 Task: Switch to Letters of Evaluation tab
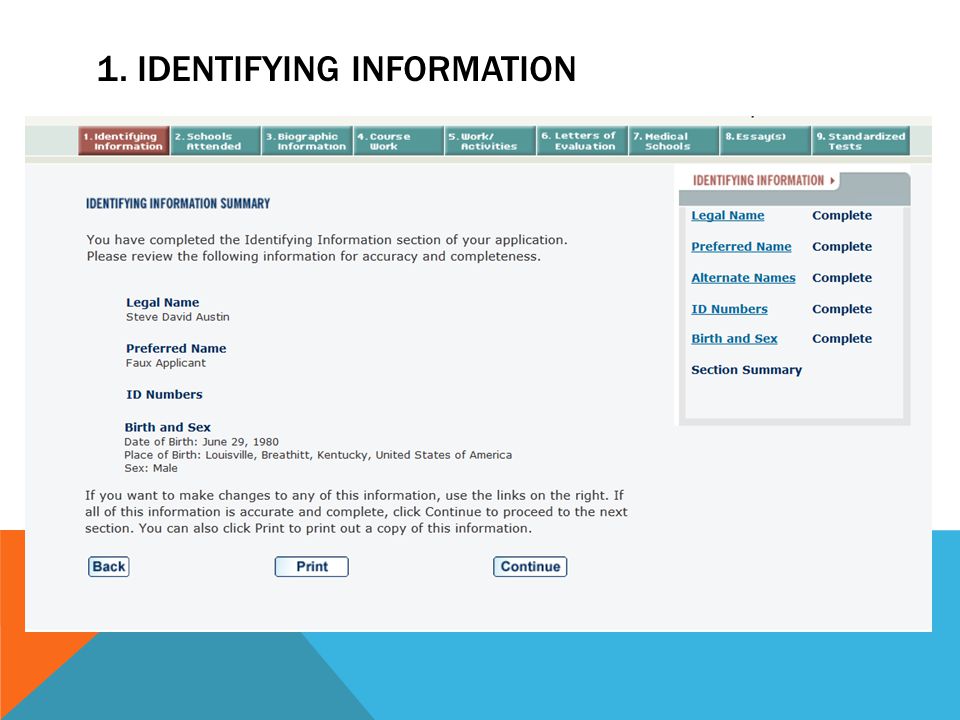(582, 141)
